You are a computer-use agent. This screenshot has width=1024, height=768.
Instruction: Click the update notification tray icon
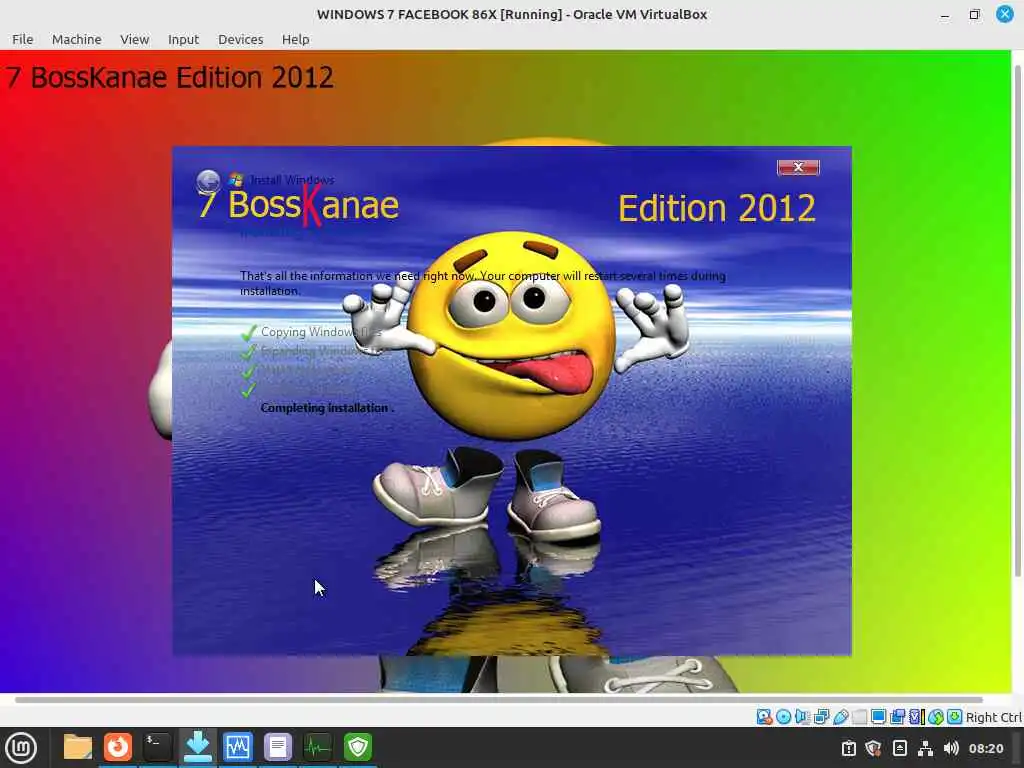point(848,748)
